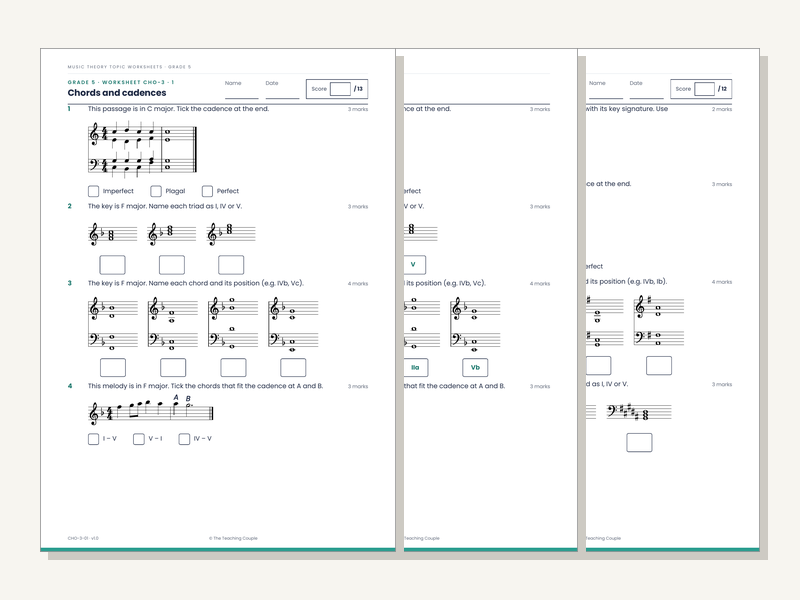
Task: Click question 4's F major melody instruction
Action: [205, 386]
